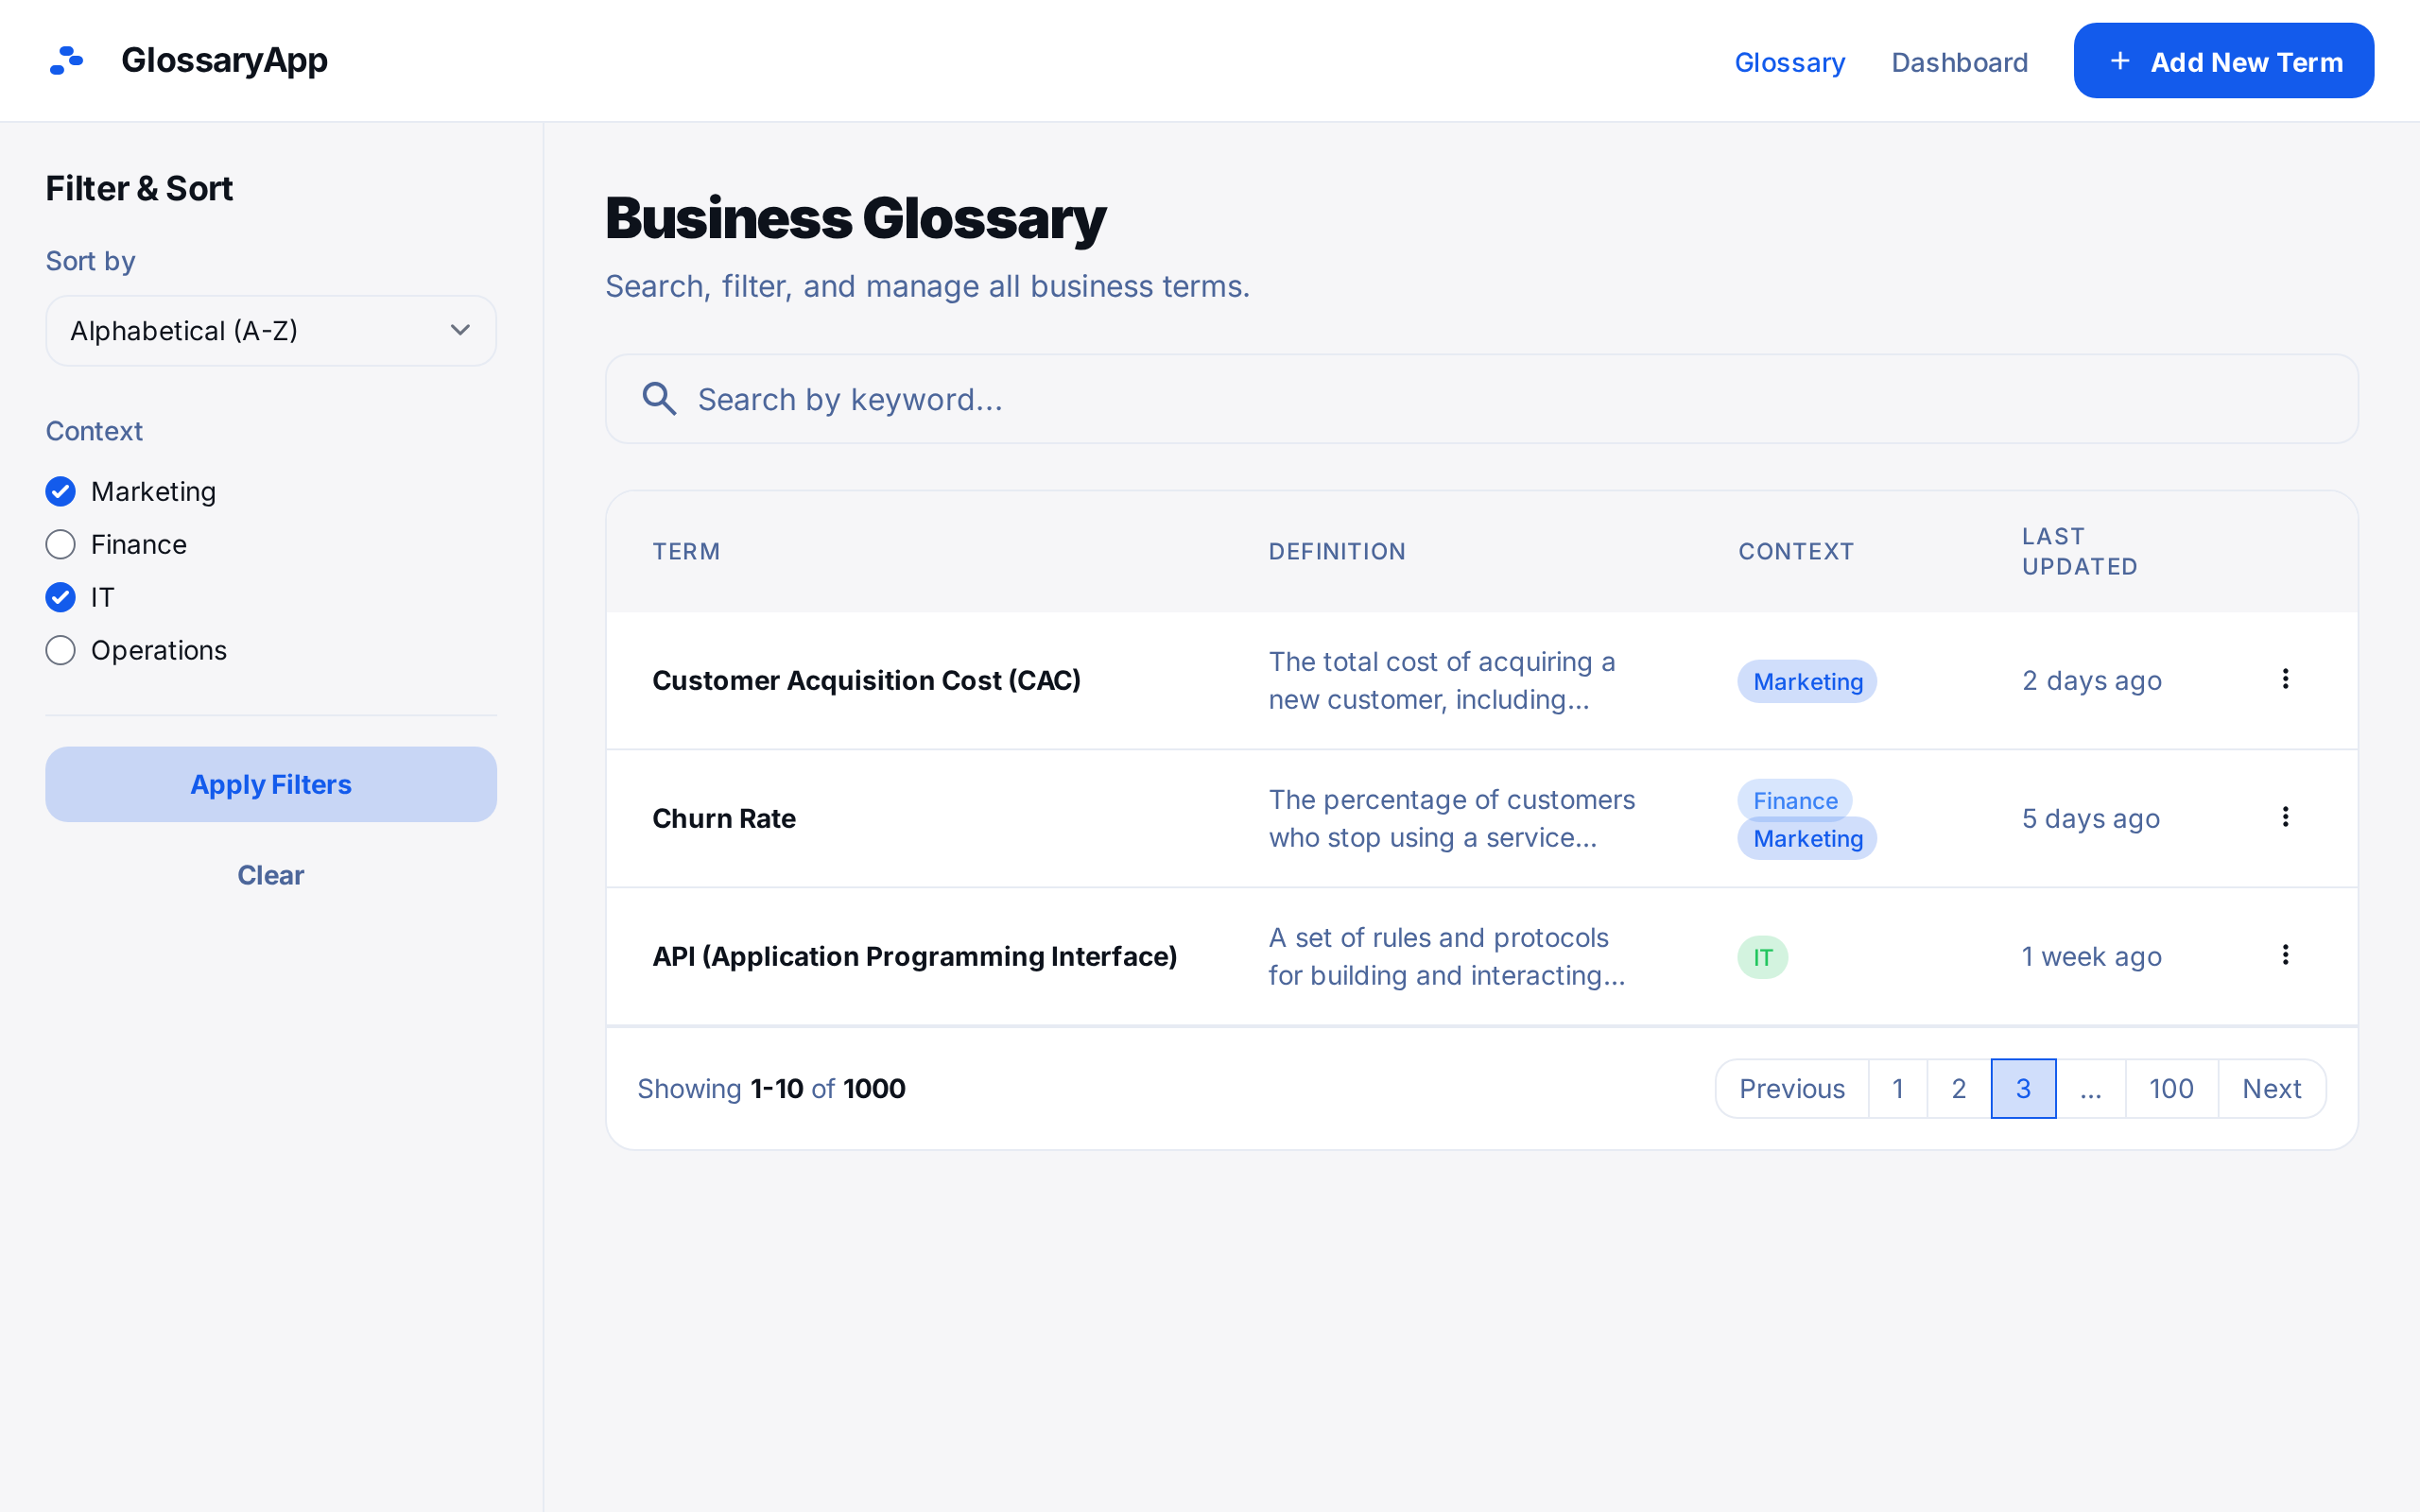The image size is (2420, 1512).
Task: Open the Customer Acquisition Cost row's three-dot menu
Action: pyautogui.click(x=2285, y=680)
